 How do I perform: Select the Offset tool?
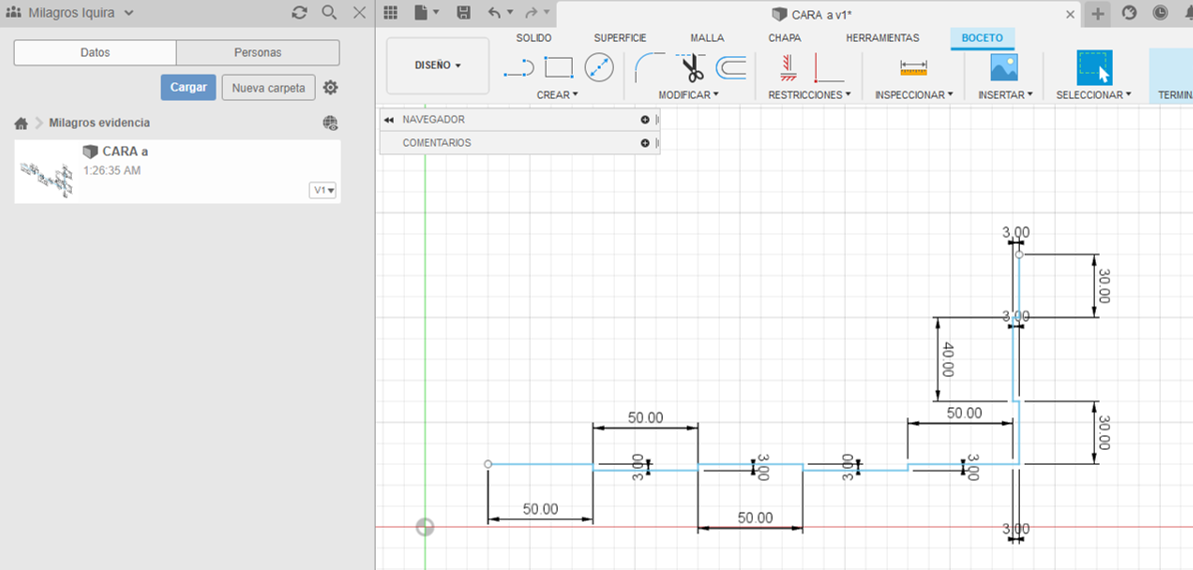pos(730,68)
